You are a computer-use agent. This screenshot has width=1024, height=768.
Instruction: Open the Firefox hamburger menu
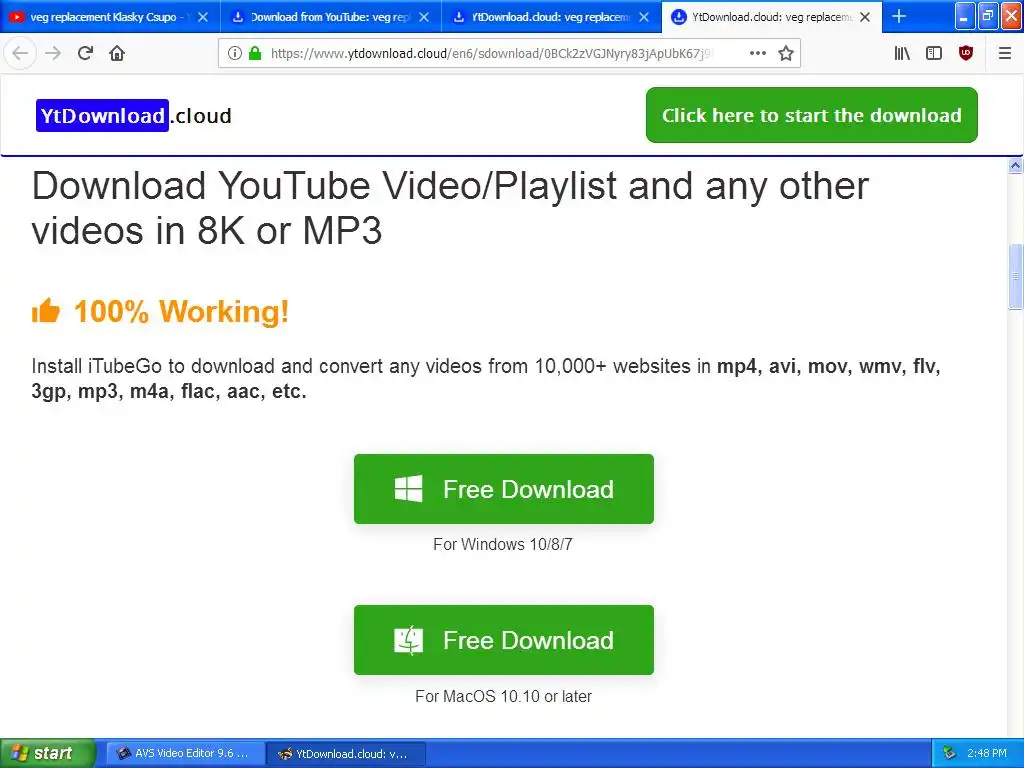tap(1005, 53)
